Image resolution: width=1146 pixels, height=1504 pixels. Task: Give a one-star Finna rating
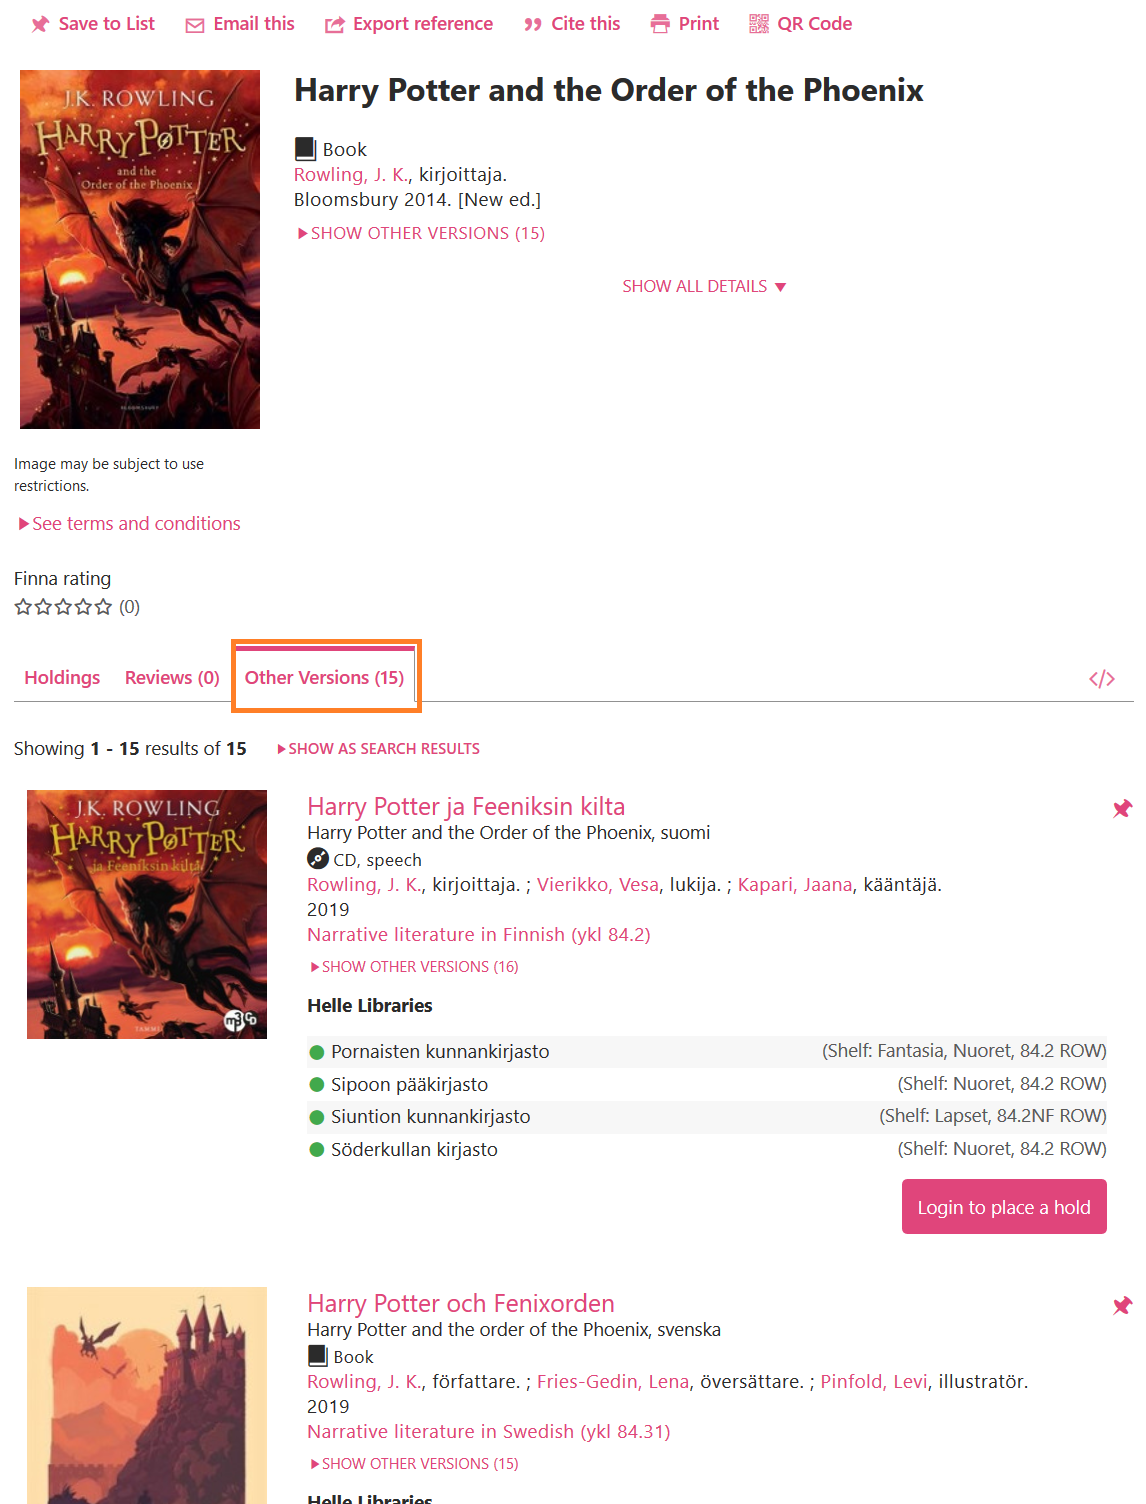(23, 606)
